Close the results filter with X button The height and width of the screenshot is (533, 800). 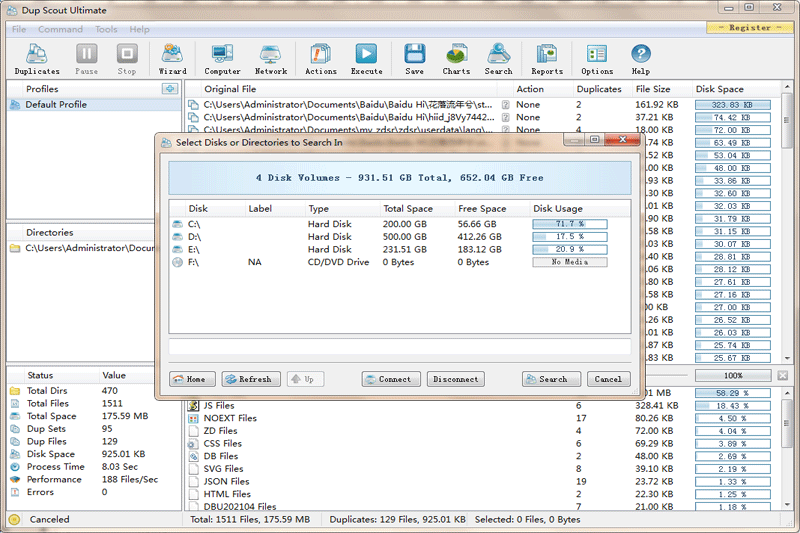783,375
